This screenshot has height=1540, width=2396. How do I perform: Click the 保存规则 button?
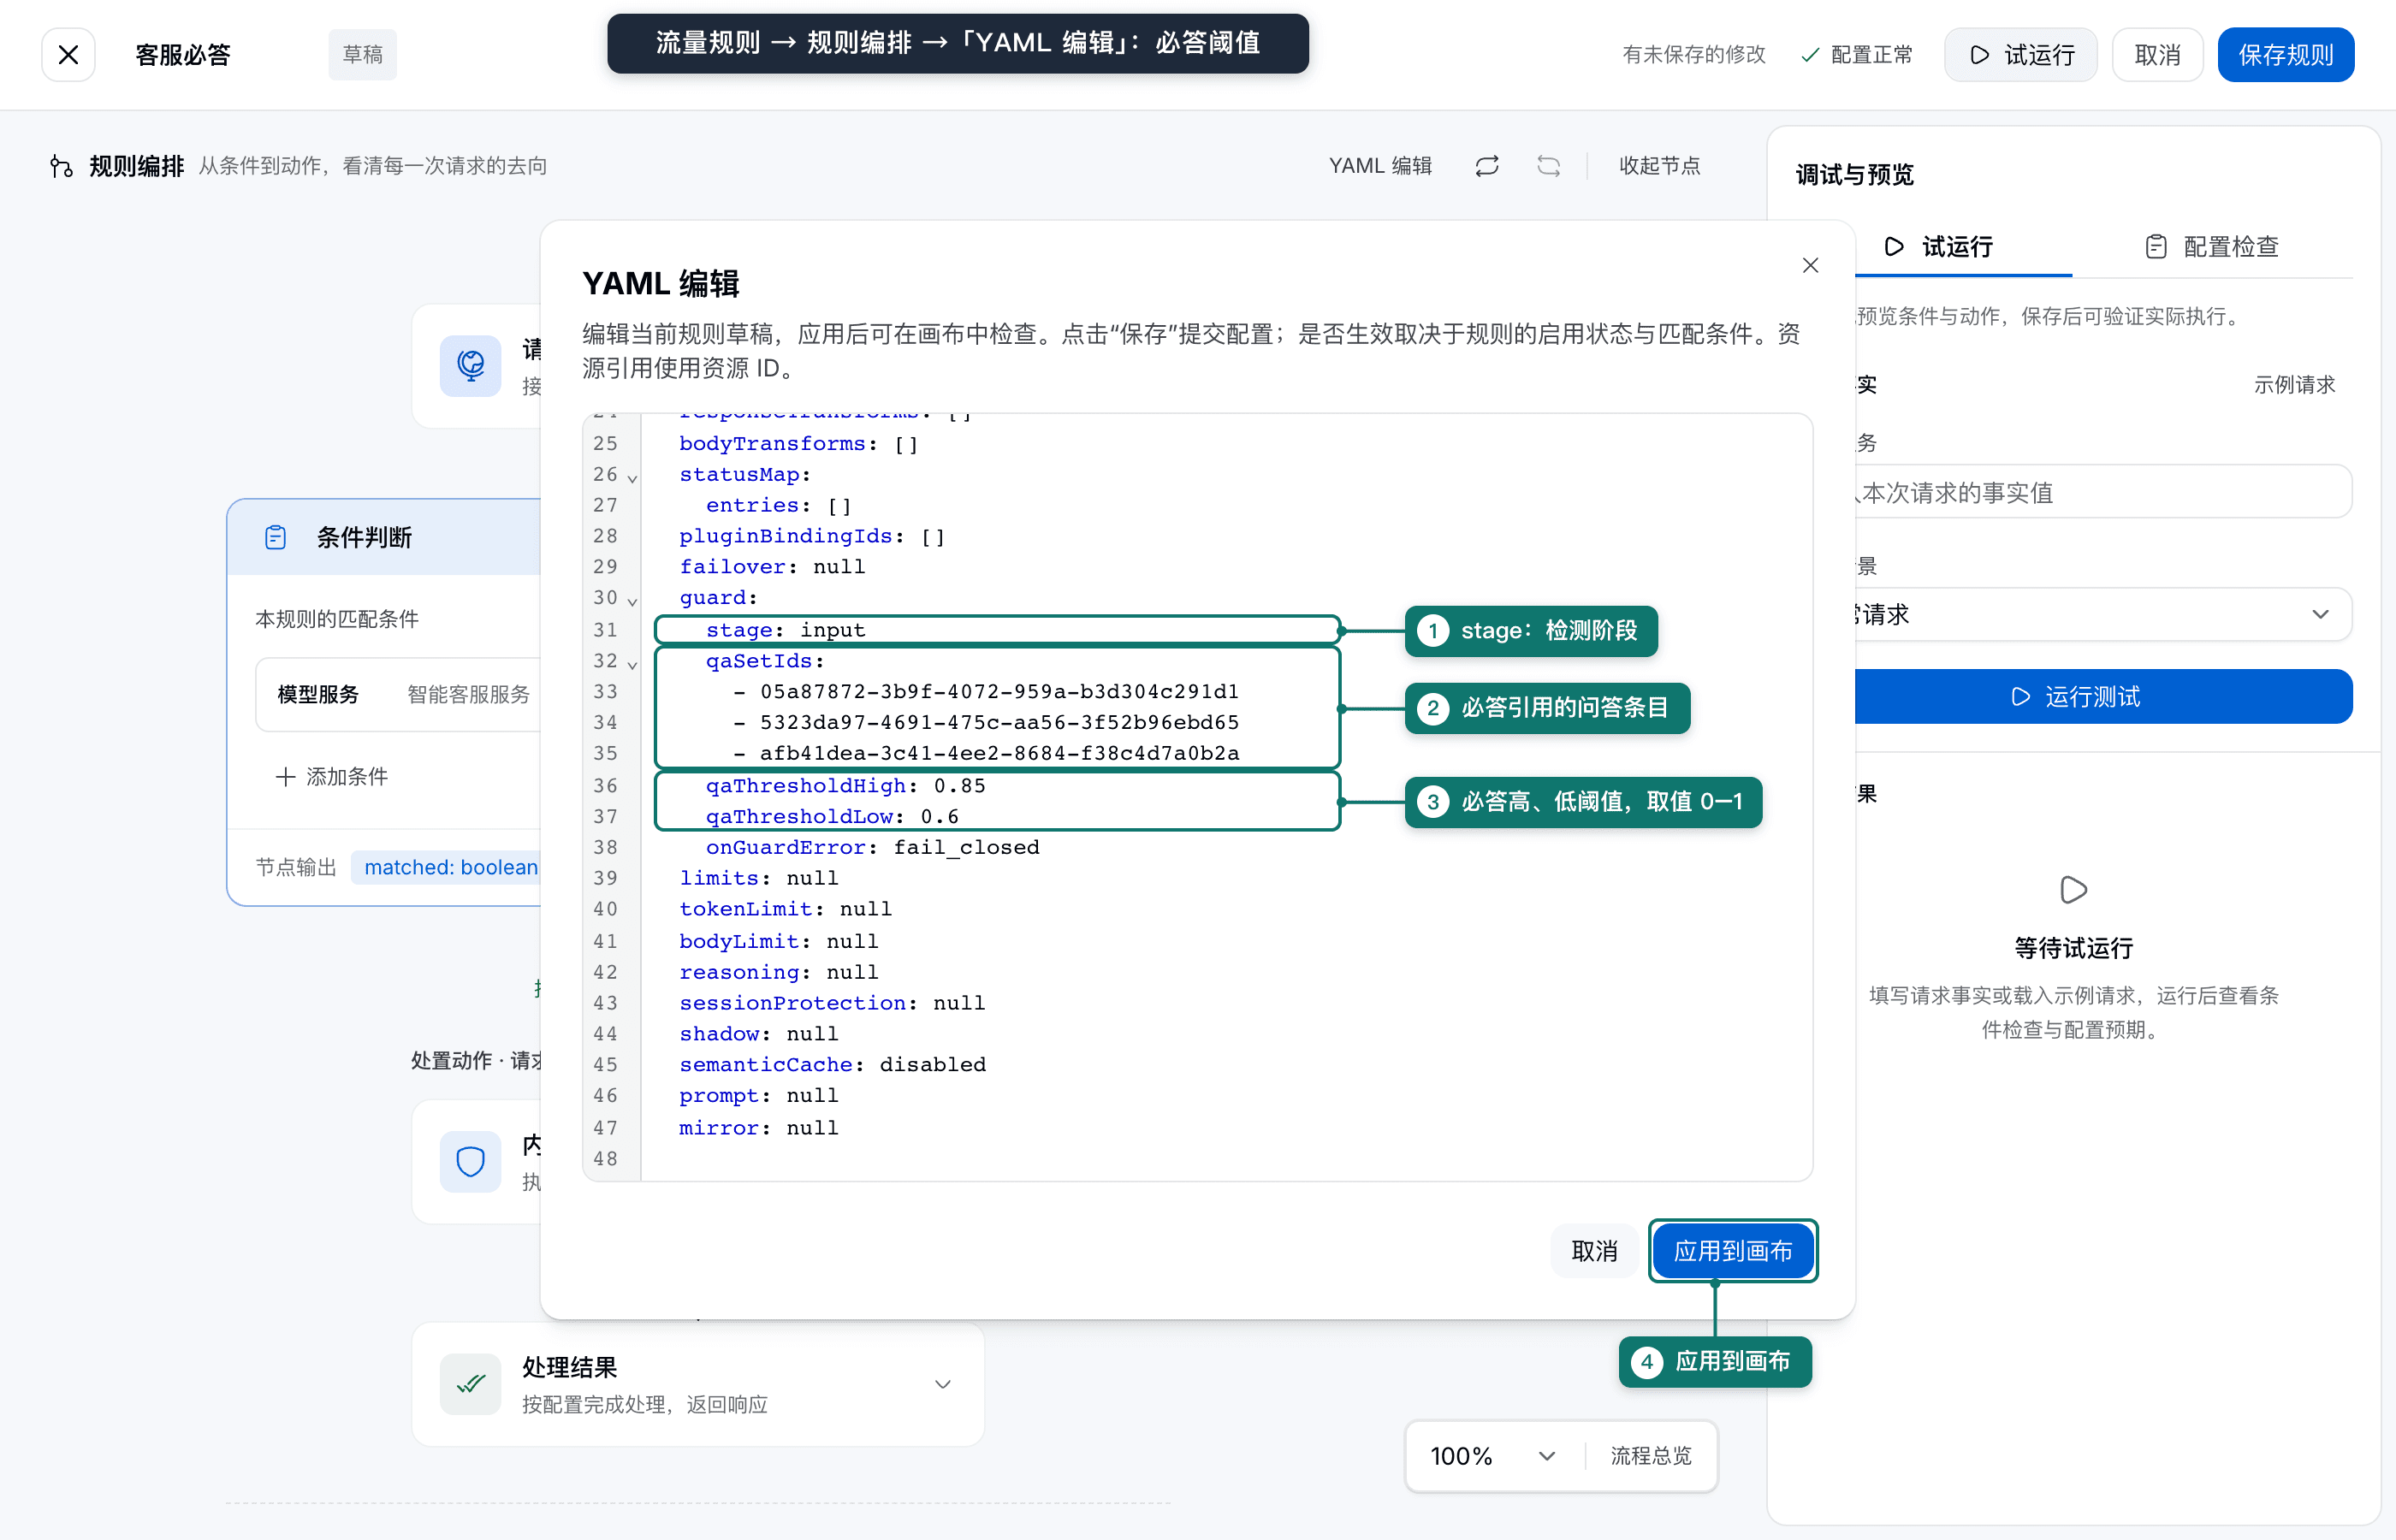click(2285, 54)
